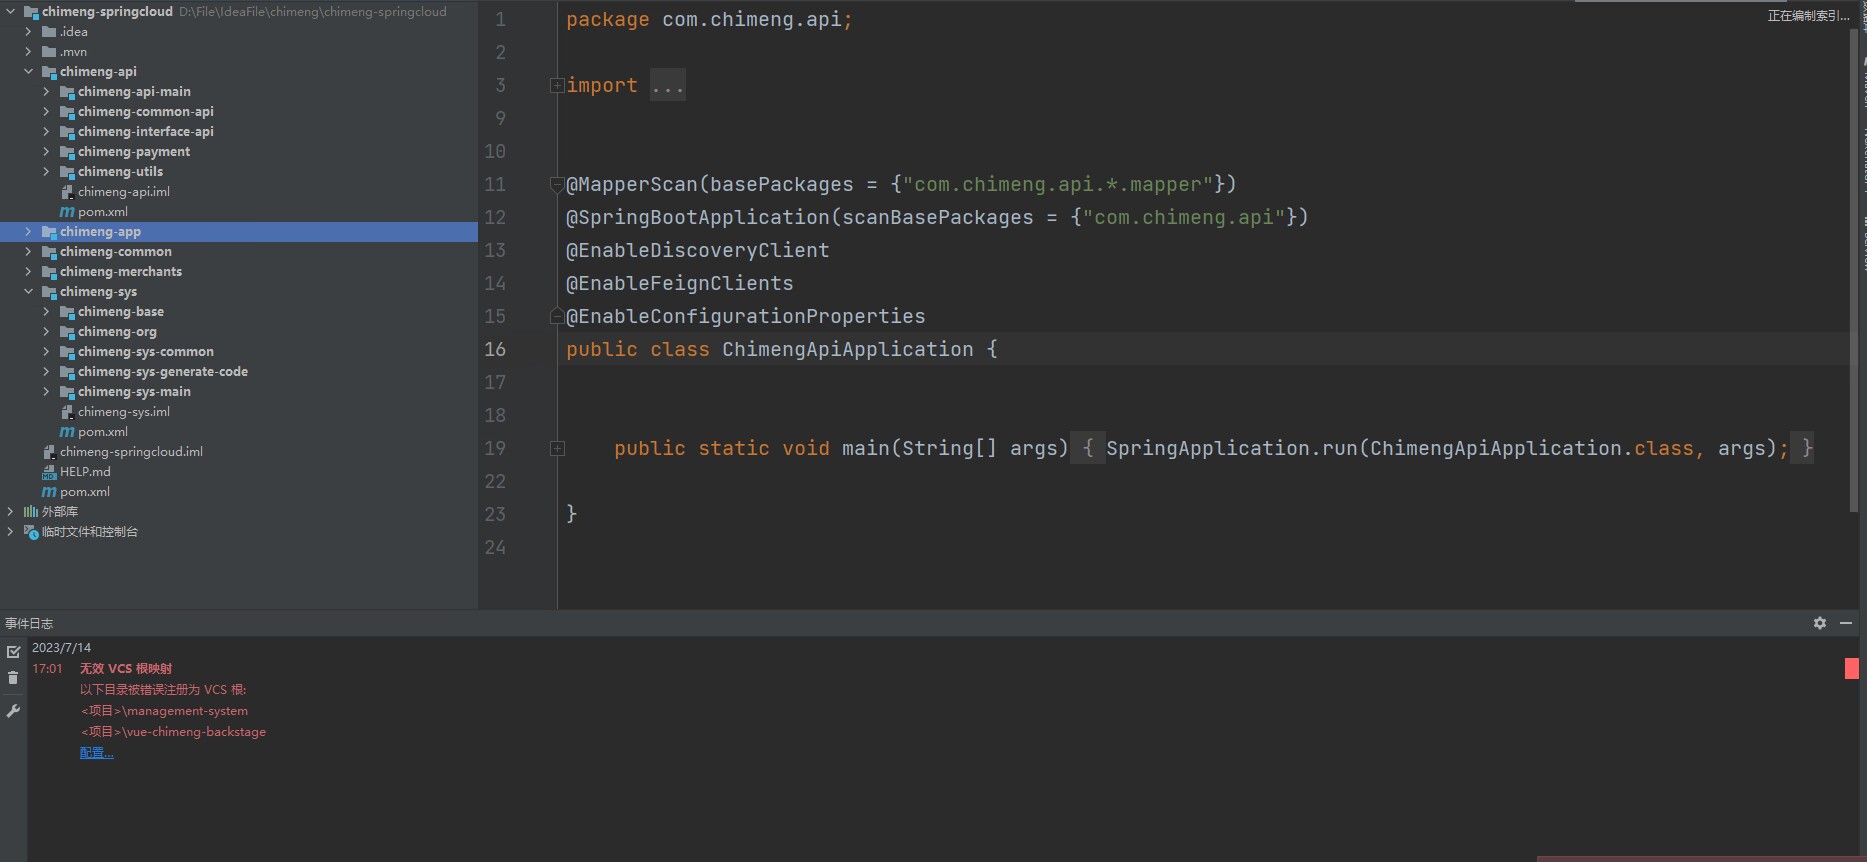Viewport: 1867px width, 862px height.
Task: Collapse the chimeng-api module
Action: pos(29,72)
